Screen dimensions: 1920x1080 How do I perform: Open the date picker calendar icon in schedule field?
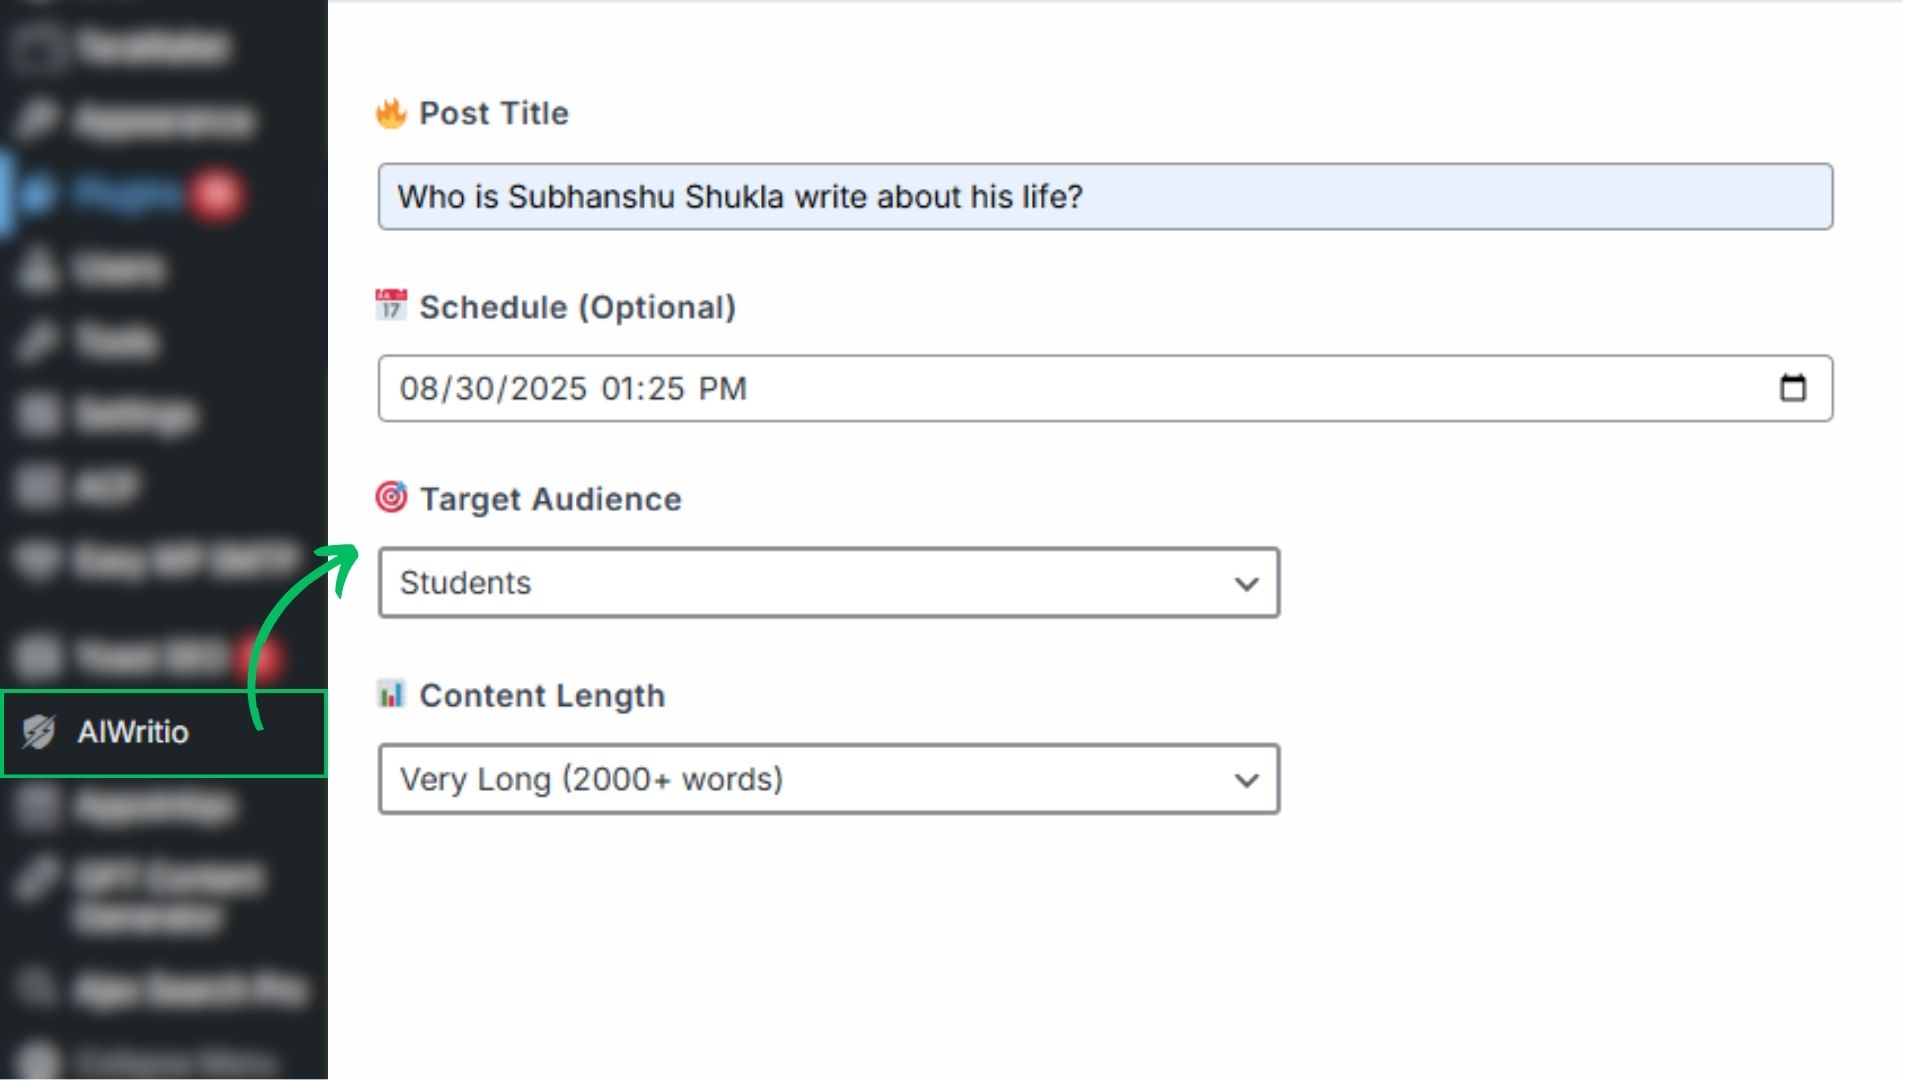pos(1795,388)
